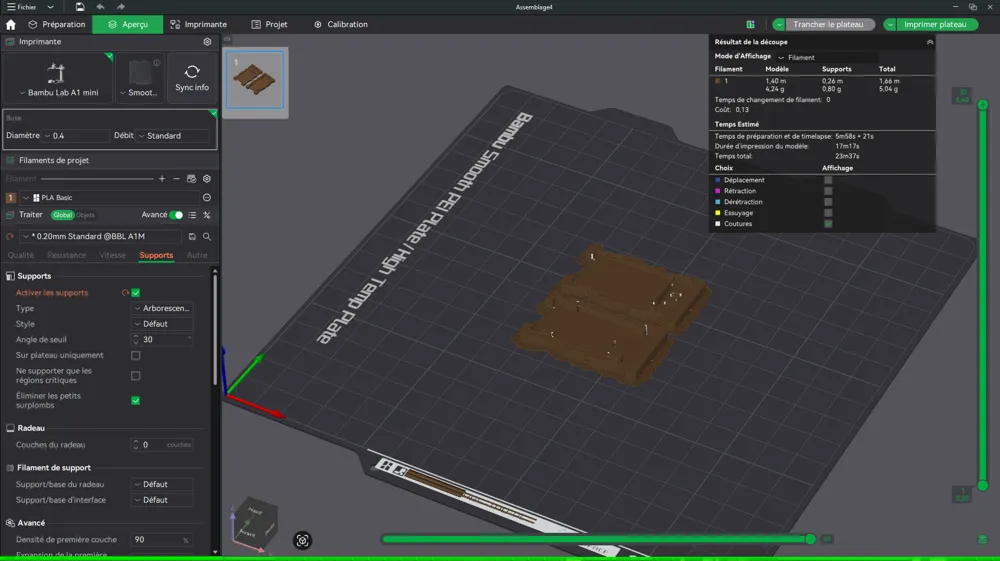Select Objets settings scope
This screenshot has height=561, width=1000.
click(85, 215)
